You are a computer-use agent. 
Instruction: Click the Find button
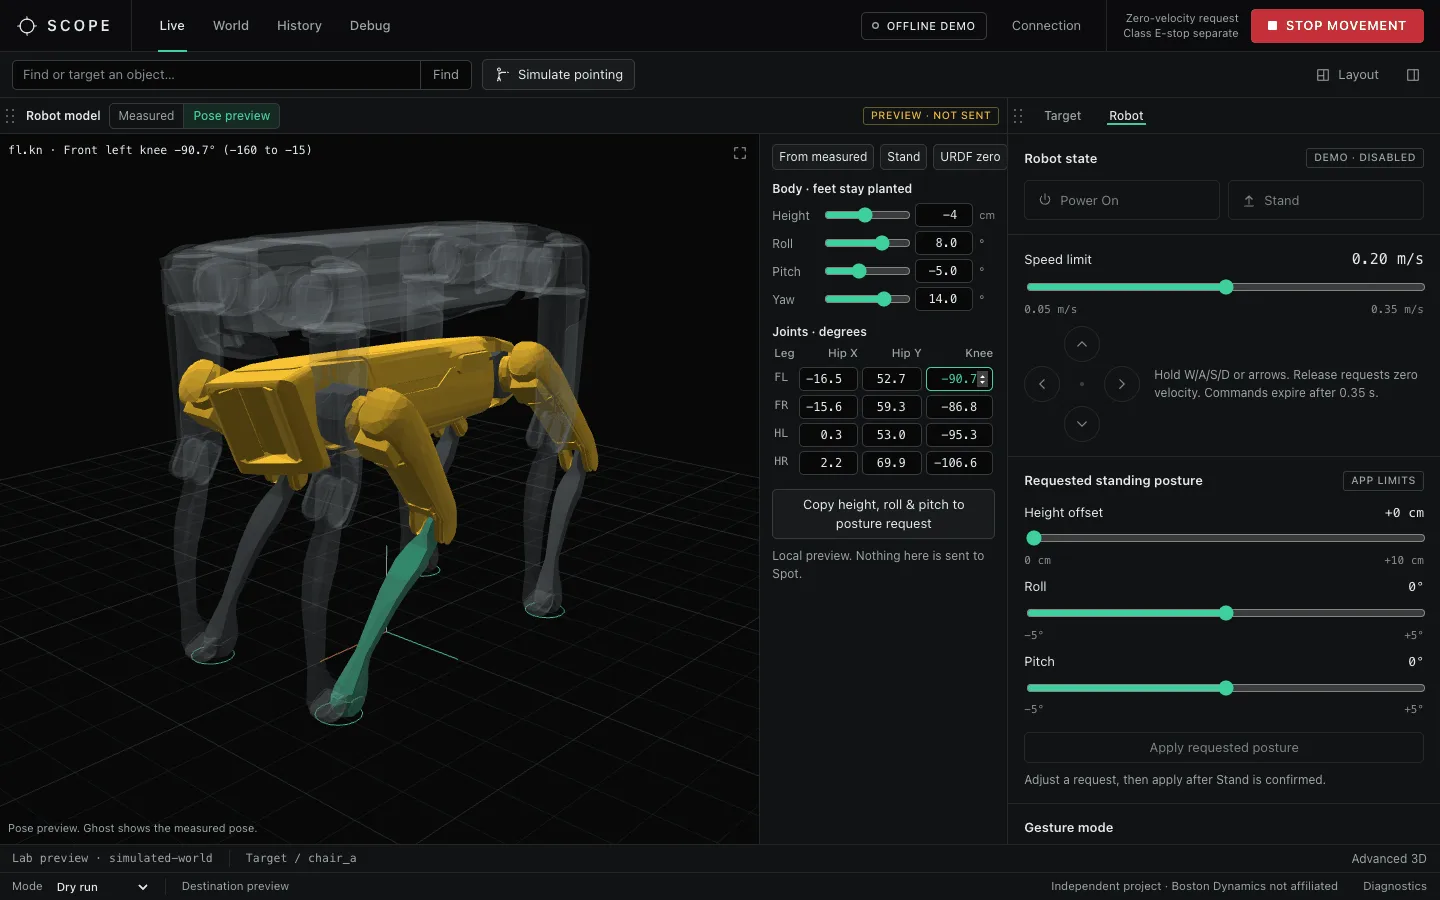[x=446, y=75]
